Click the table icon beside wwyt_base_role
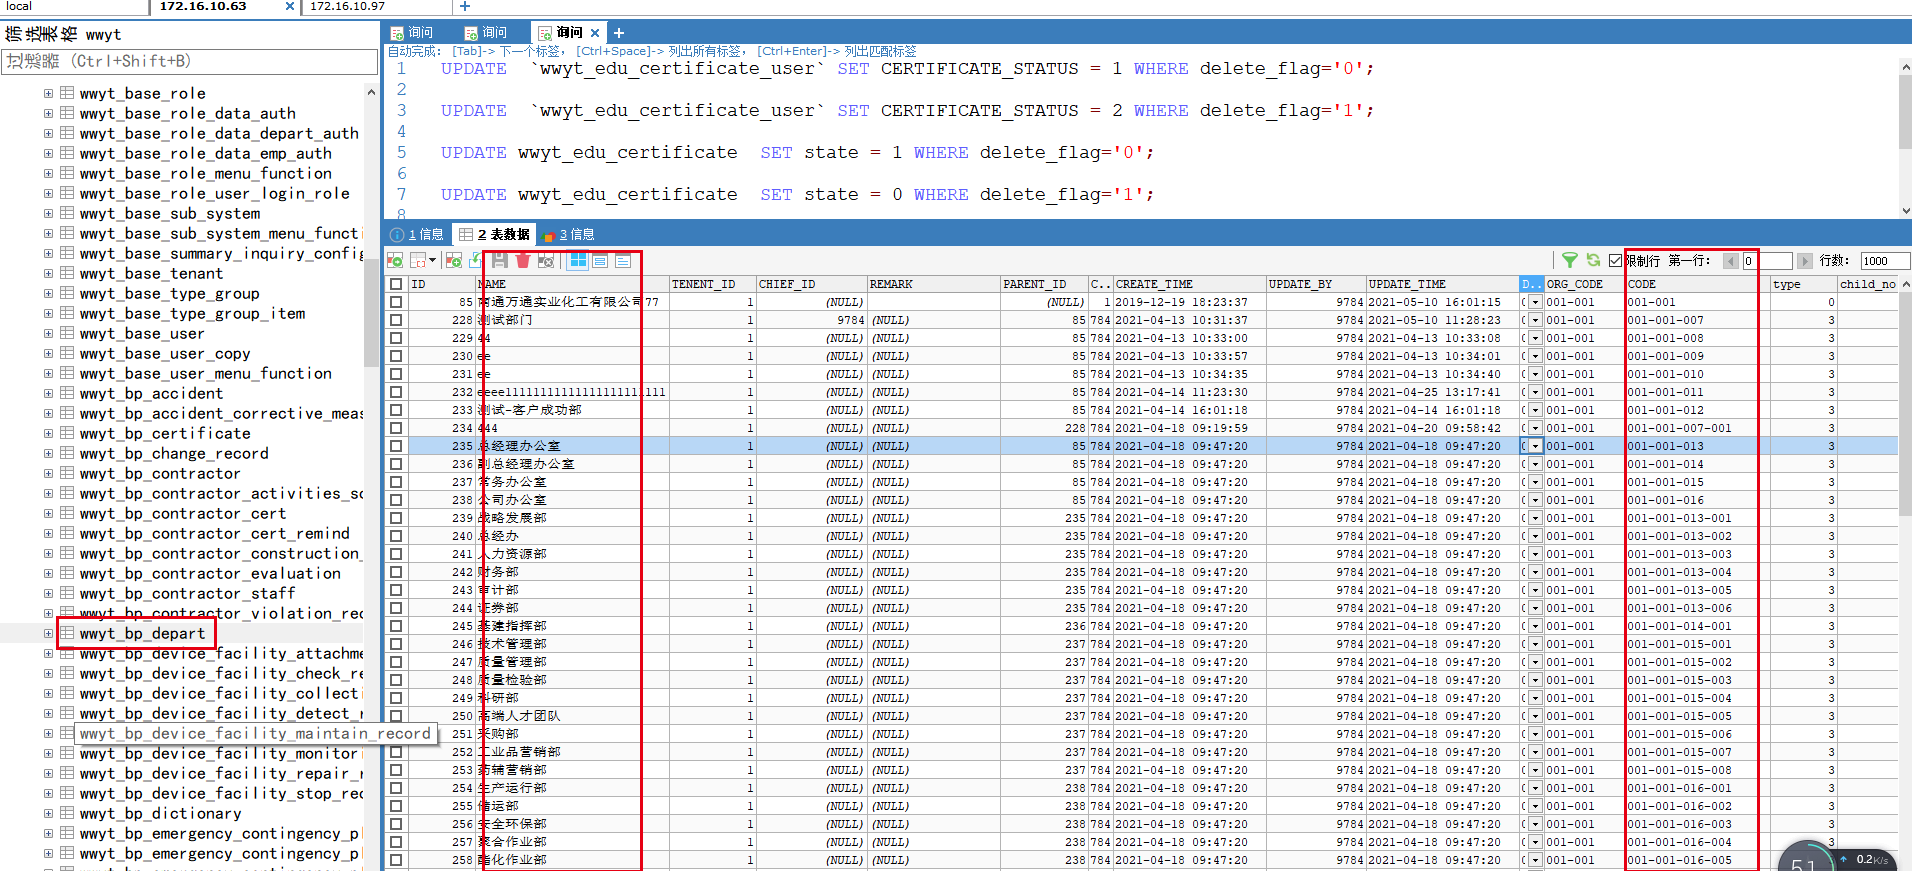1912x871 pixels. 67,93
